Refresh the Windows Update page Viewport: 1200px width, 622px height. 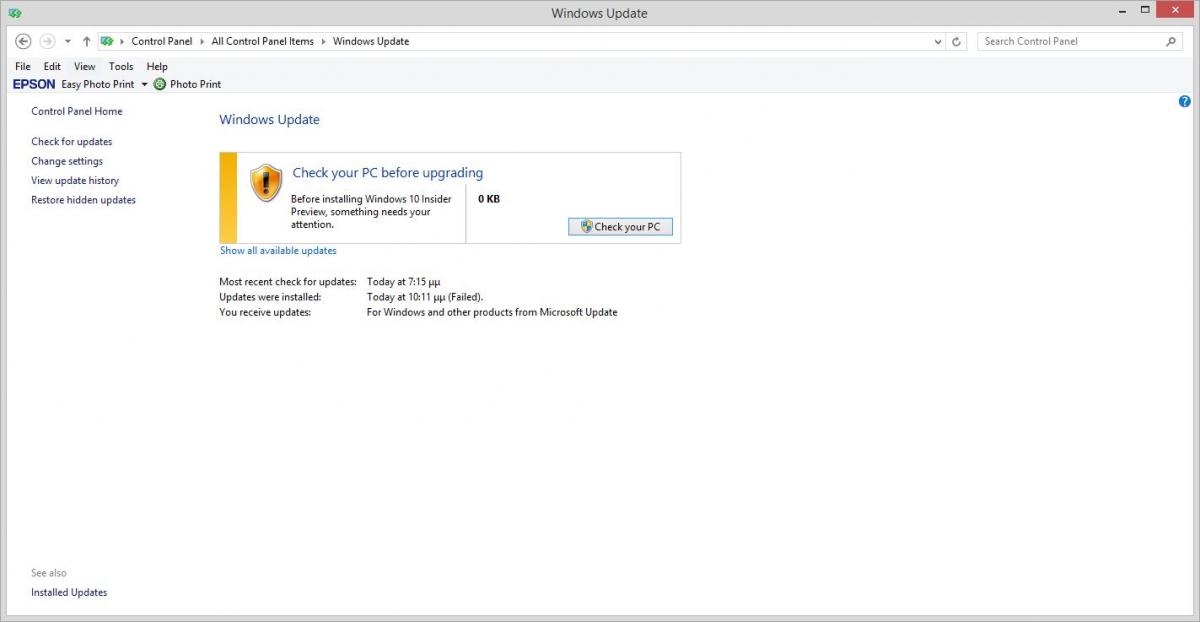pyautogui.click(x=956, y=42)
